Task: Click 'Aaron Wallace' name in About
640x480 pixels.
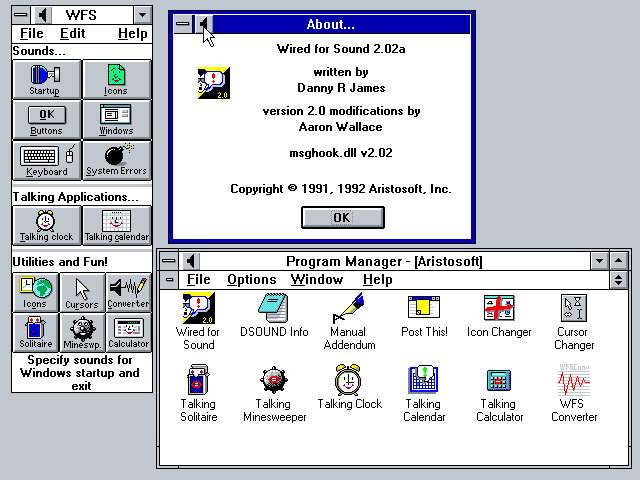Action: click(340, 127)
